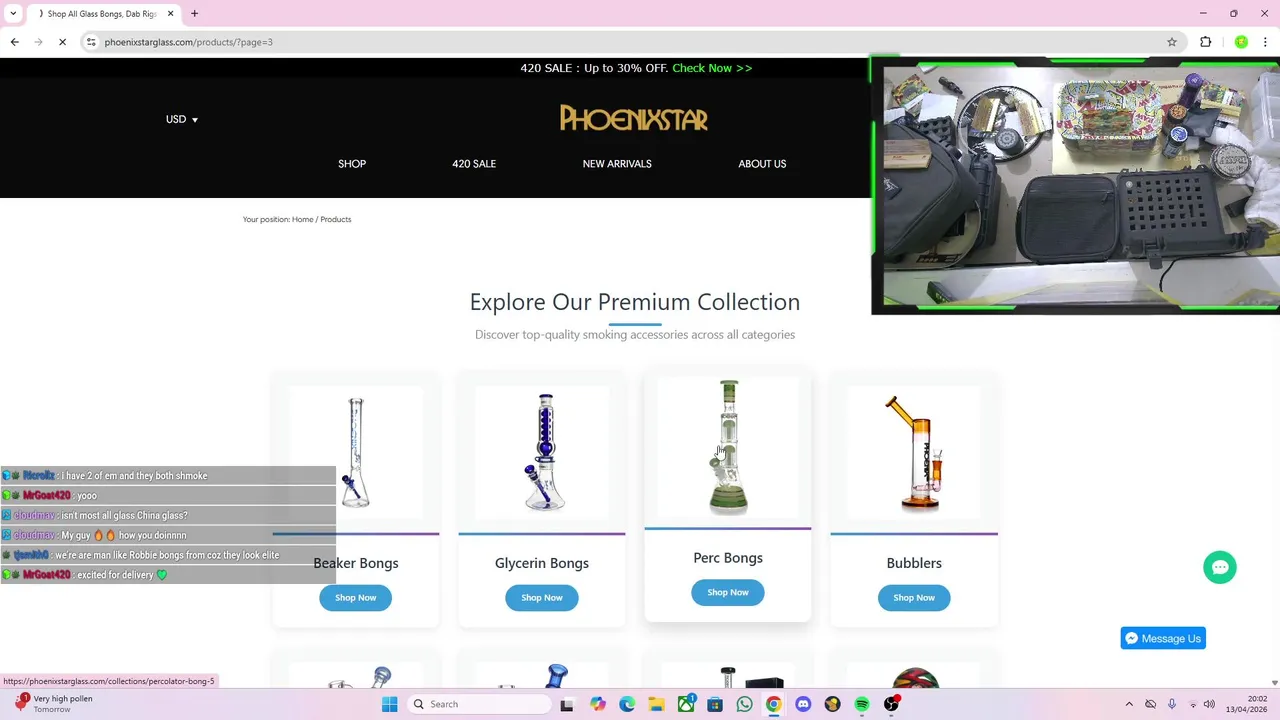Open Discord from the taskbar
Screen dimensions: 1280x720
pos(803,704)
